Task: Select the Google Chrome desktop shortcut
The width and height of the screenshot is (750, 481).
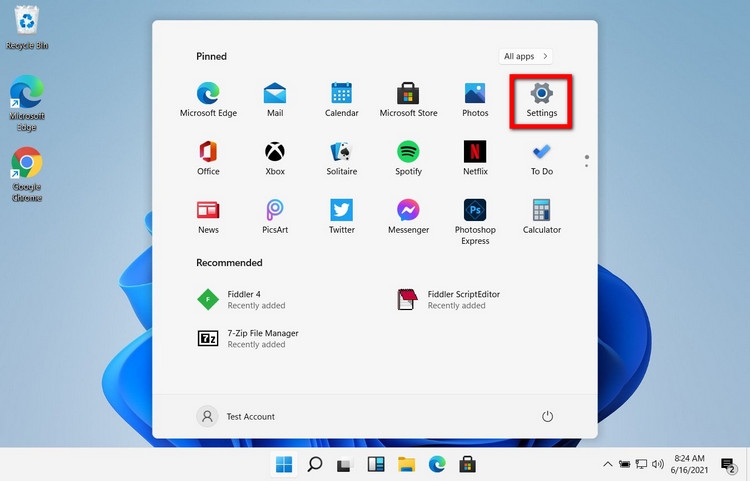Action: point(27,175)
